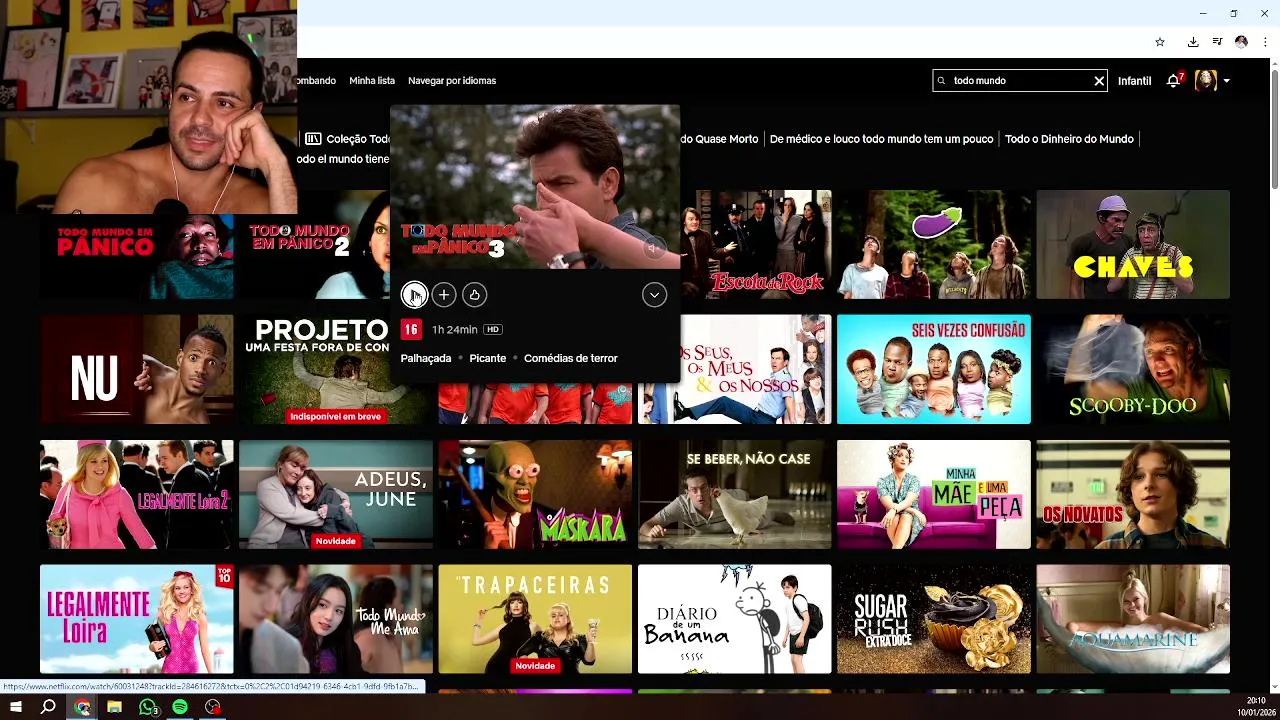Viewport: 1280px width, 720px height.
Task: Open 'do Quase Morto' related suggestion
Action: pyautogui.click(x=719, y=139)
